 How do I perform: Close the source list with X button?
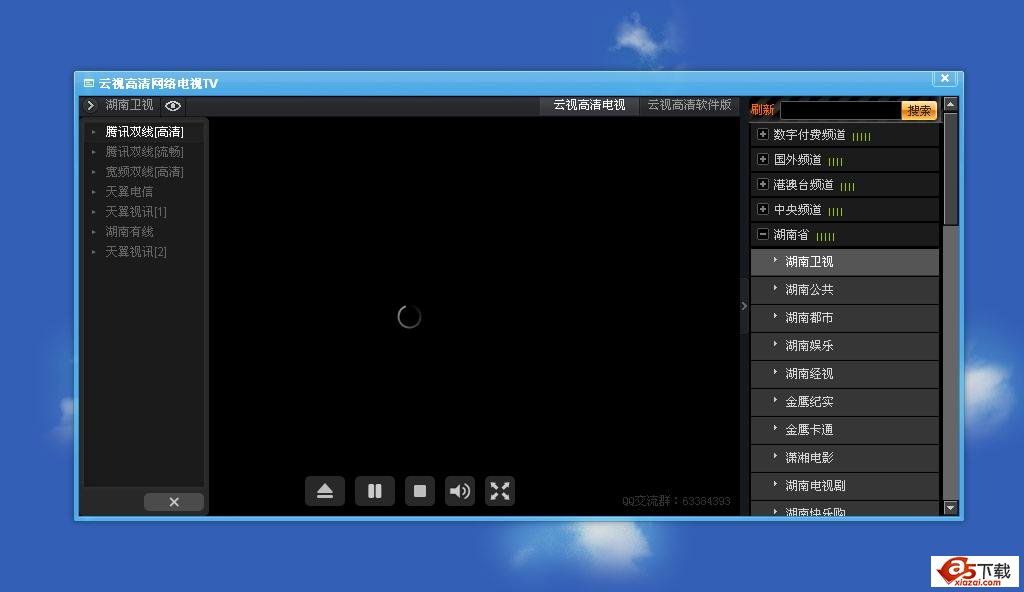[174, 502]
